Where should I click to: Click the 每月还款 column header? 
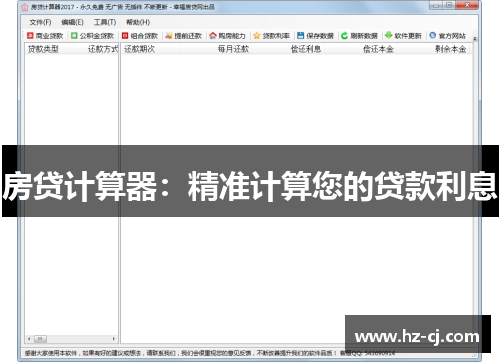click(x=215, y=49)
